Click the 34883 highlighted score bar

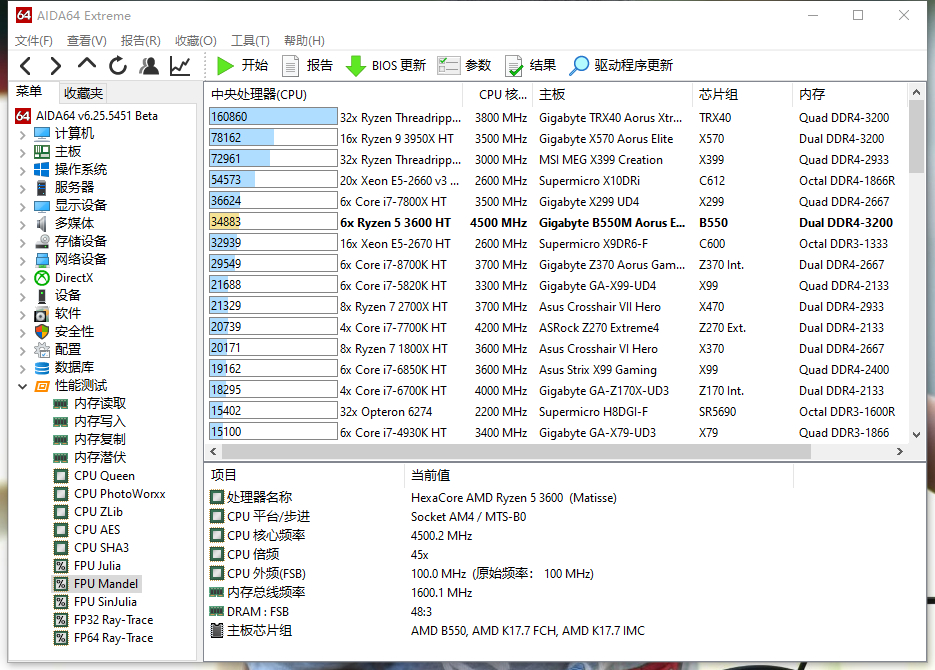(x=273, y=222)
